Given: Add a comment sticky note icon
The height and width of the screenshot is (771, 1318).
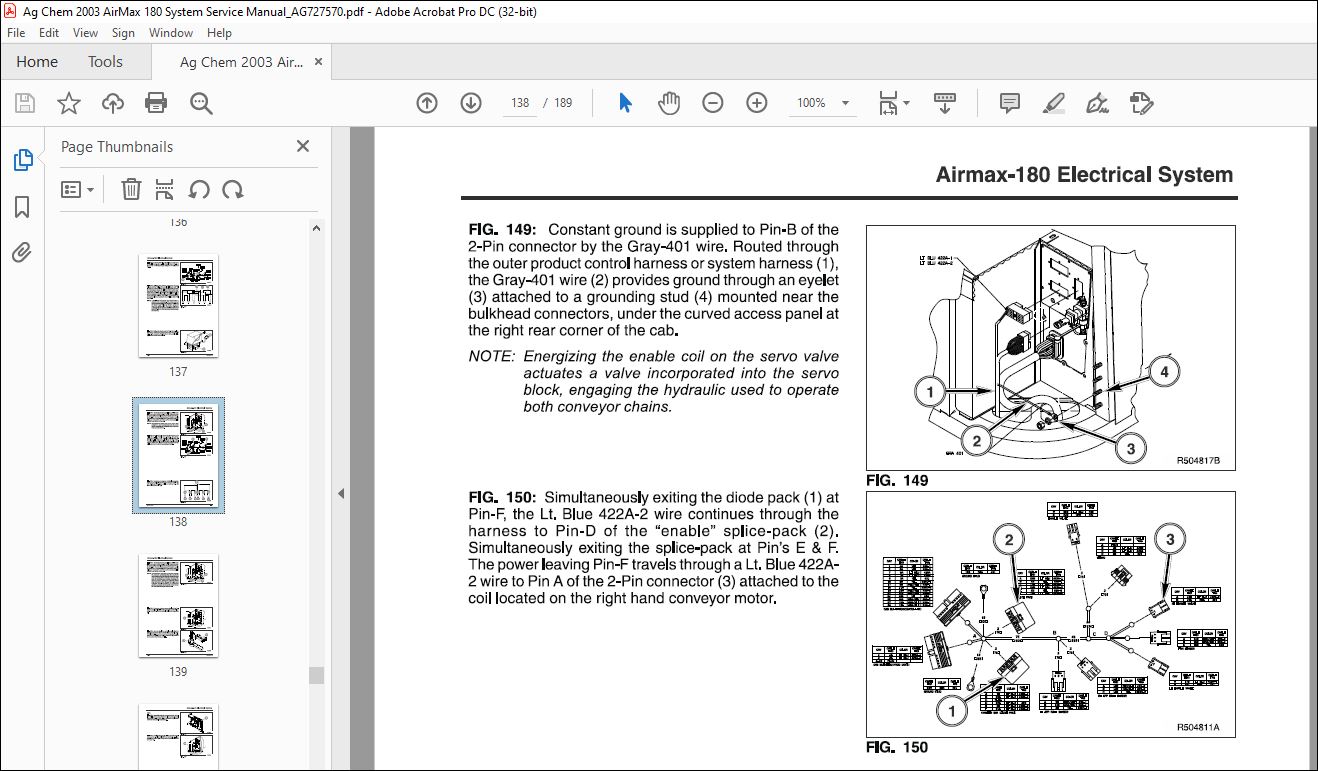Looking at the screenshot, I should point(1010,103).
